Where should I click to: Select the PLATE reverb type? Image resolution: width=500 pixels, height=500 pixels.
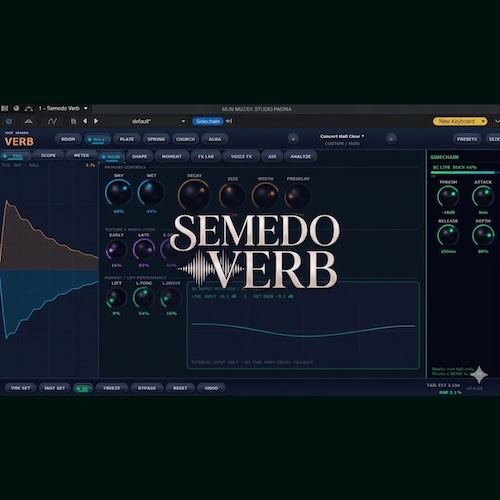127,139
